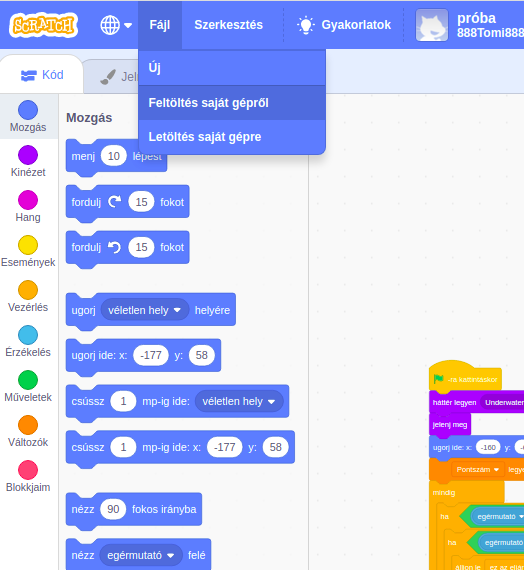The width and height of the screenshot is (524, 570).
Task: Click clockwise rotate arrow in fordulj block
Action: 115,202
